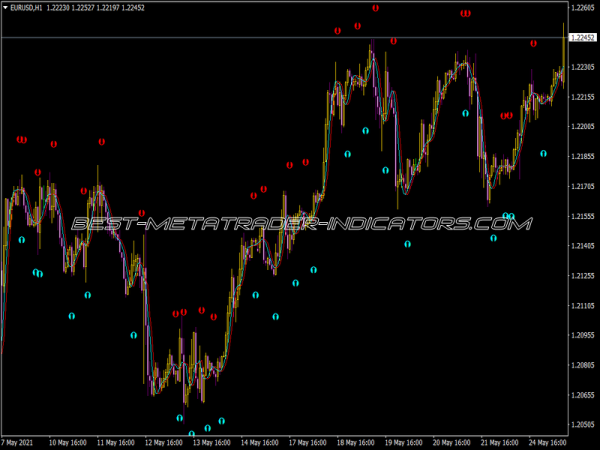The image size is (600, 450).
Task: Click the triangle arrow beside EURUSD,H1
Action: [5, 7]
